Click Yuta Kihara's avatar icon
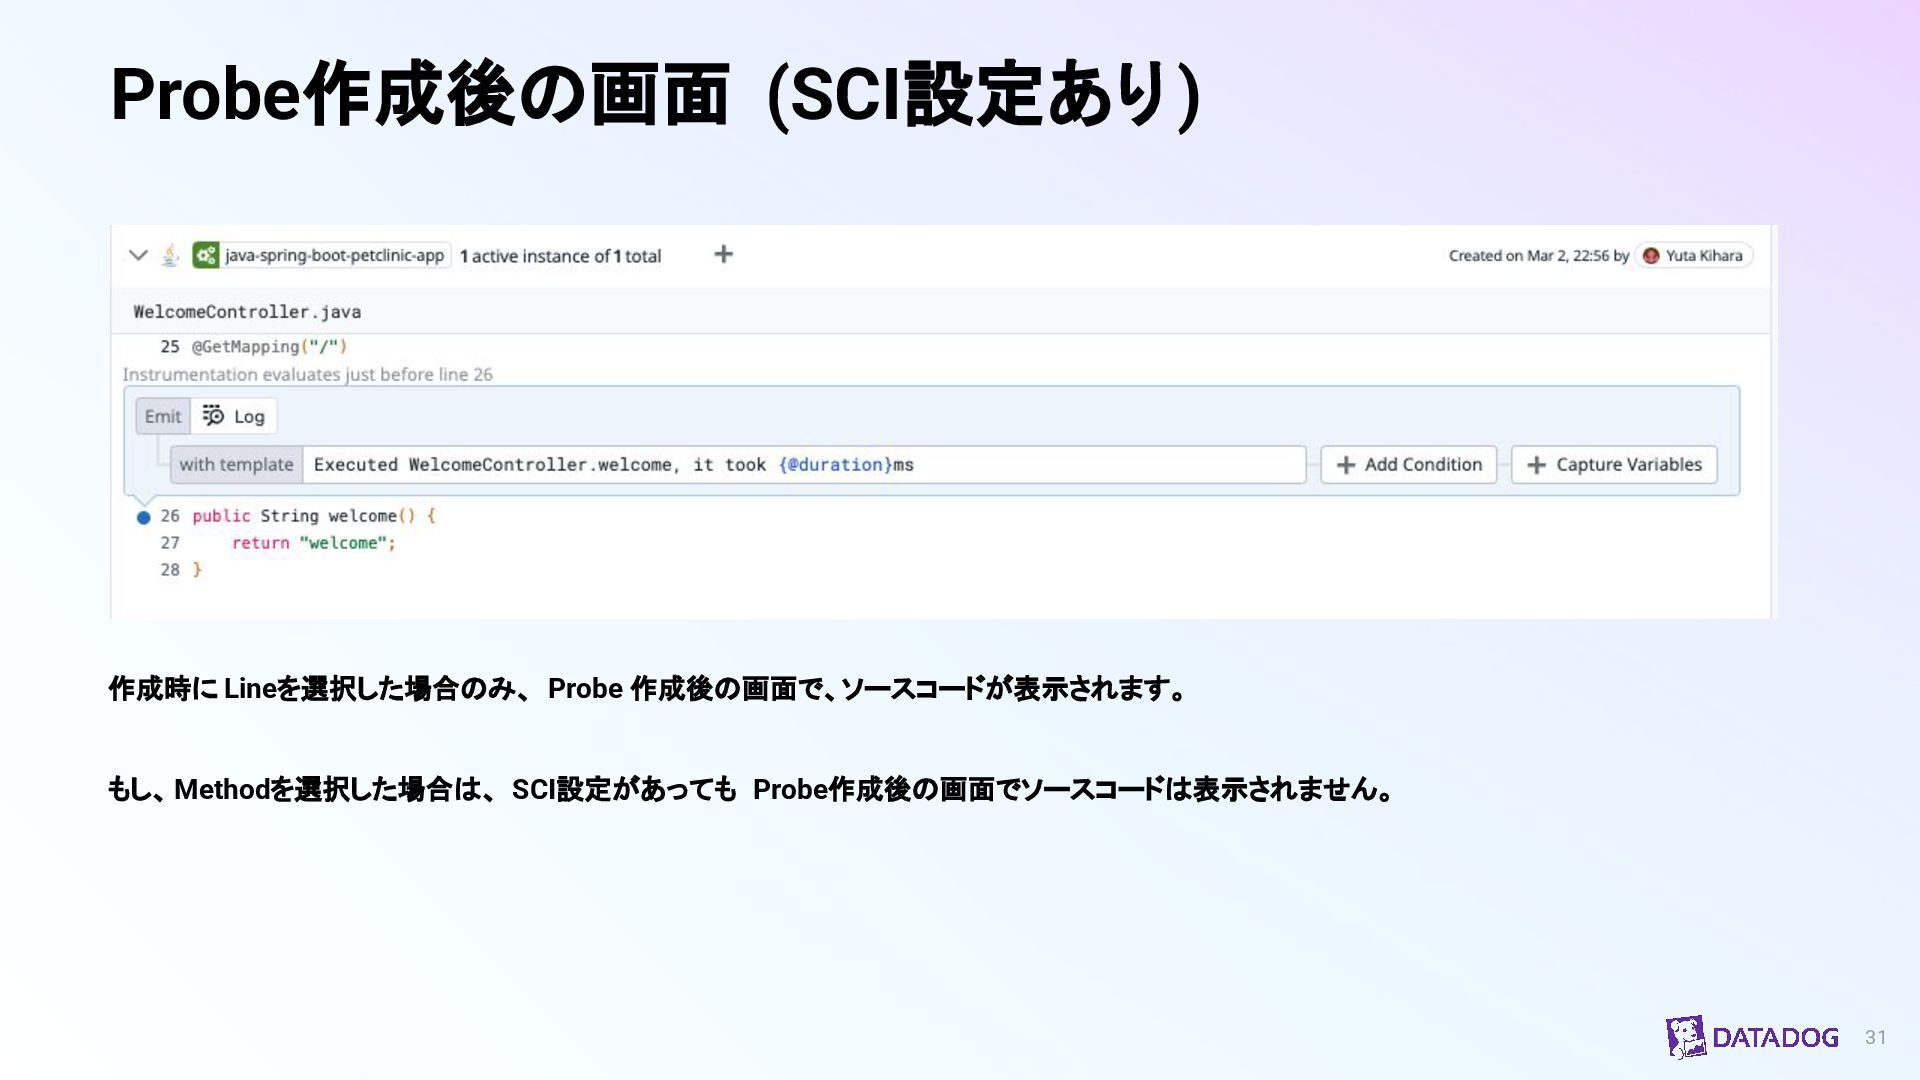The image size is (1920, 1080). tap(1651, 256)
